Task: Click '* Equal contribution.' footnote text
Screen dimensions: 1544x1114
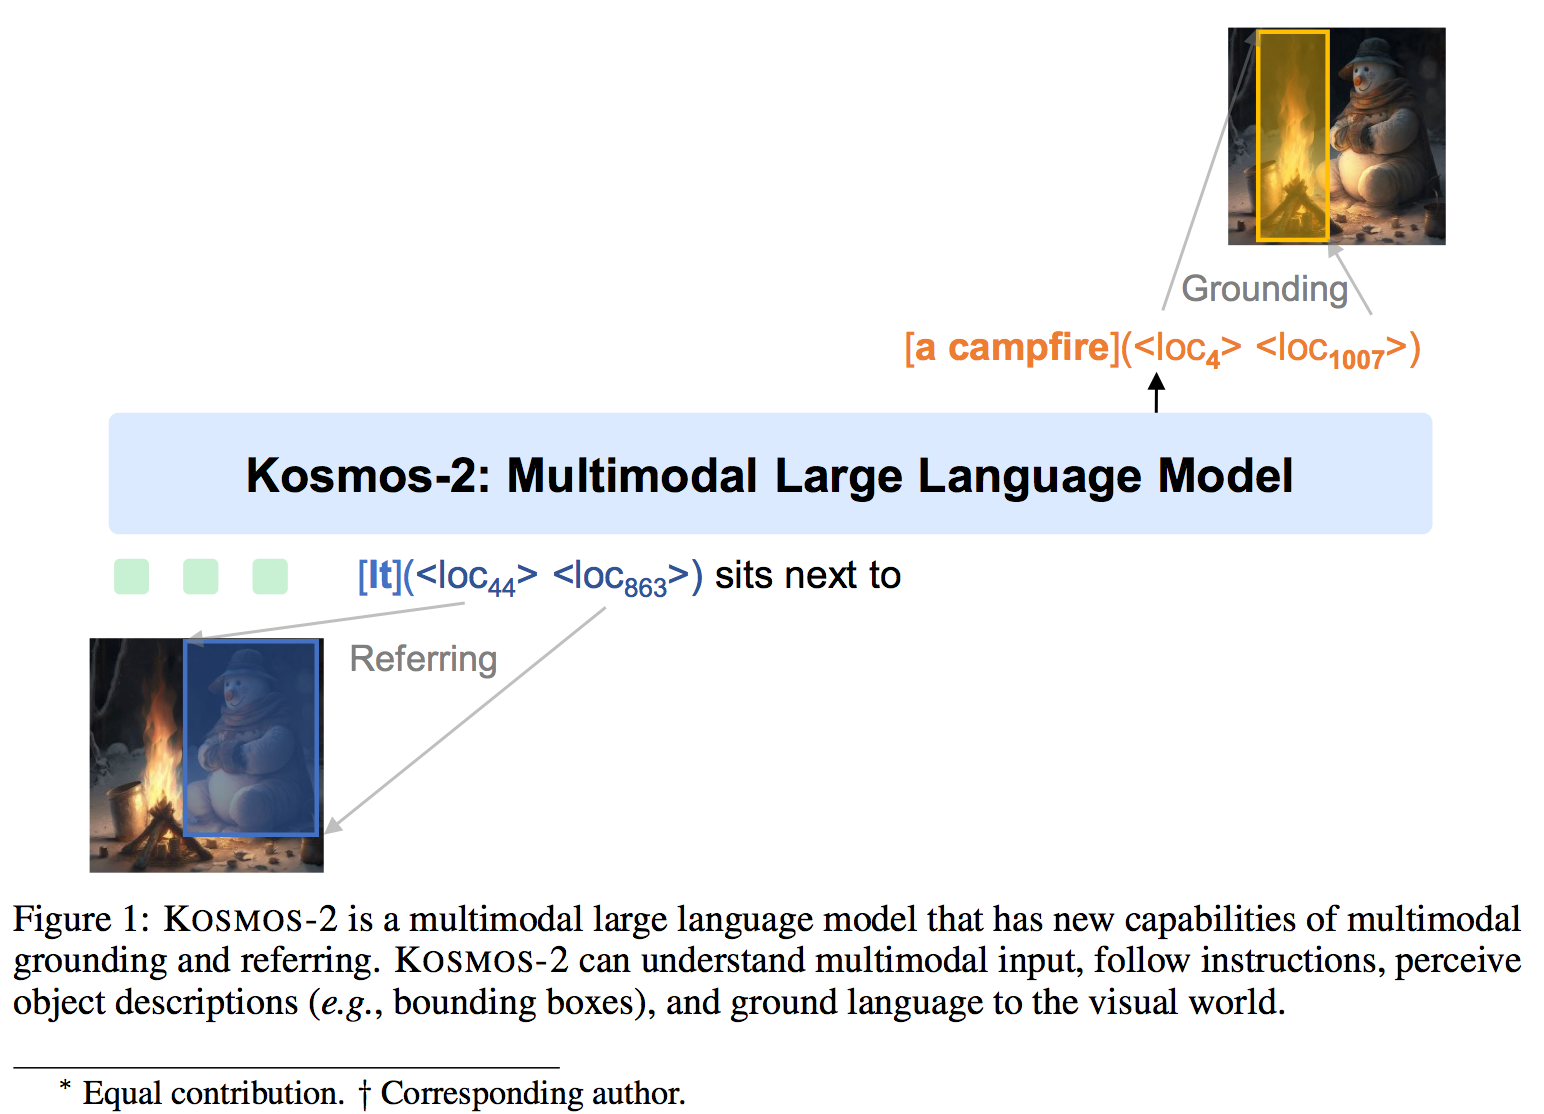Action: (202, 1093)
